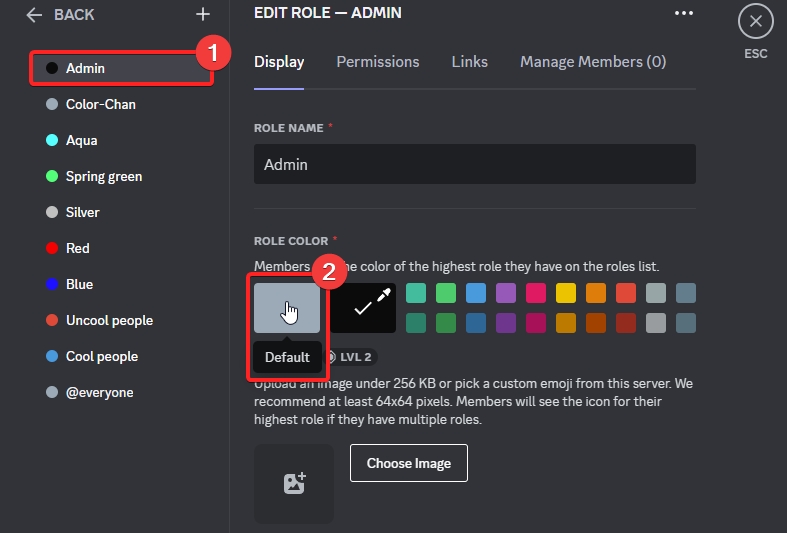Select the Color-Chan role
Image resolution: width=787 pixels, height=533 pixels.
click(x=101, y=104)
